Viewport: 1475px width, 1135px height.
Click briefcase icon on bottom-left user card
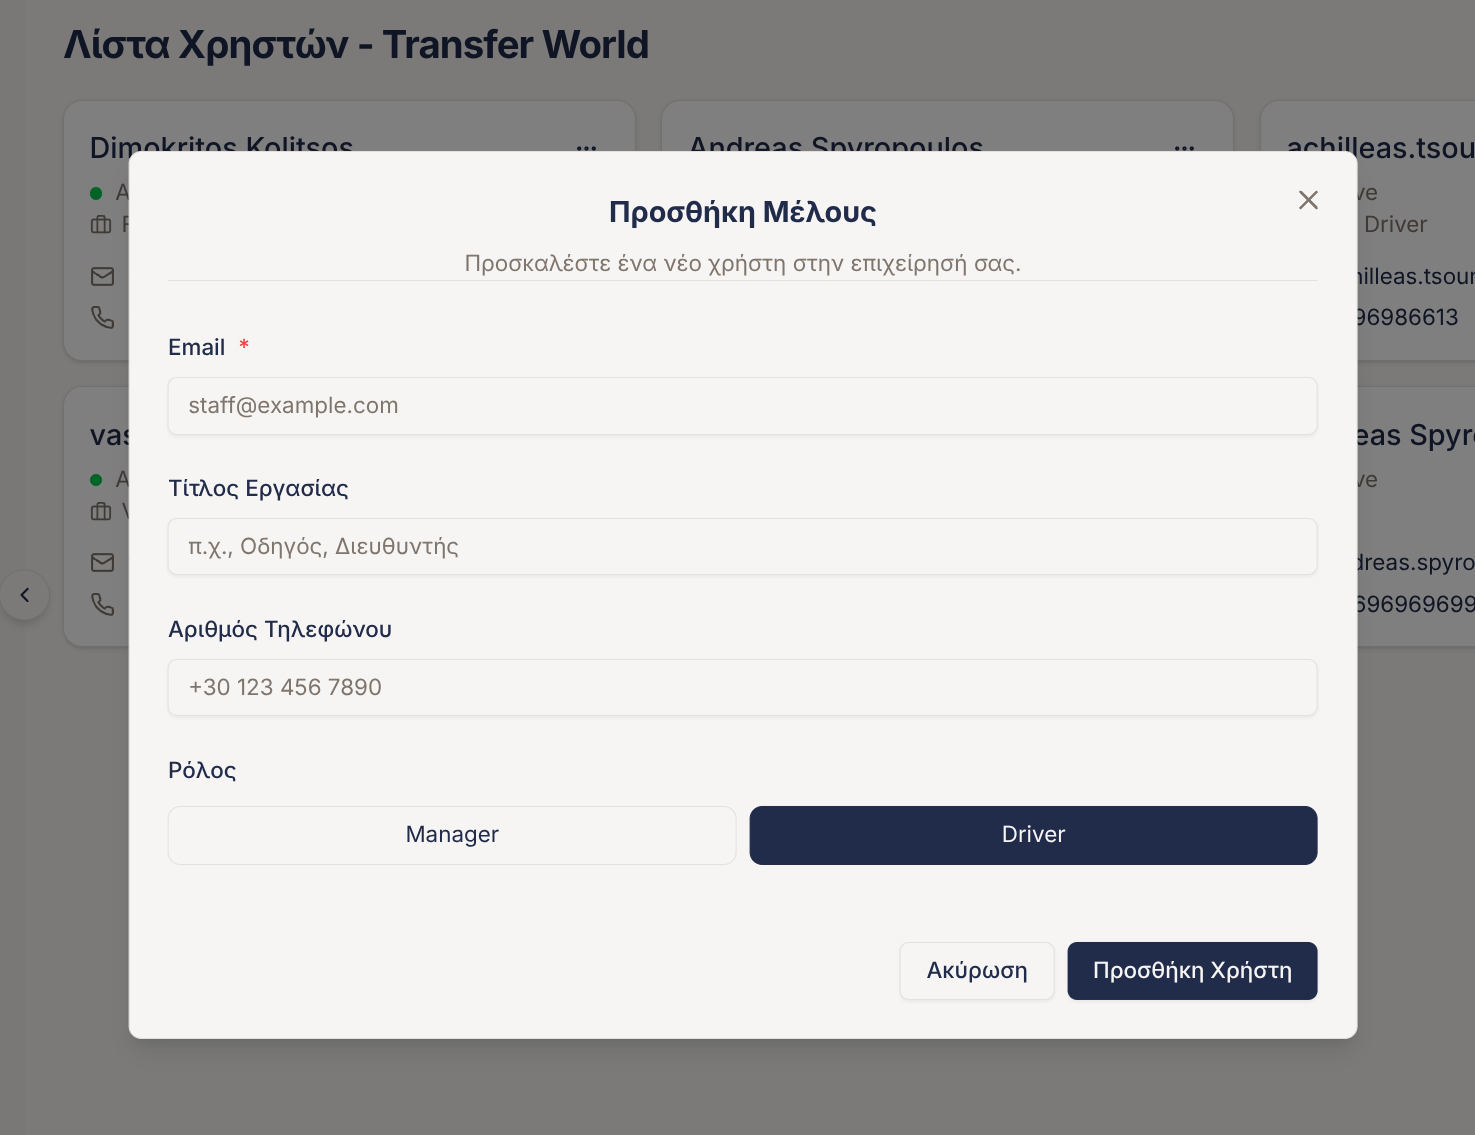tap(101, 512)
